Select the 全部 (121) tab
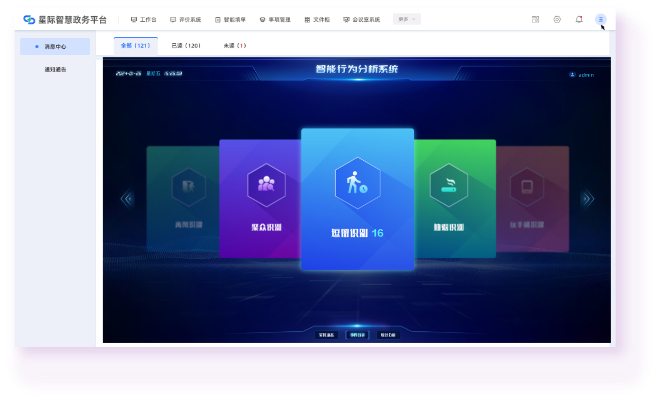The image size is (659, 401). [x=134, y=45]
